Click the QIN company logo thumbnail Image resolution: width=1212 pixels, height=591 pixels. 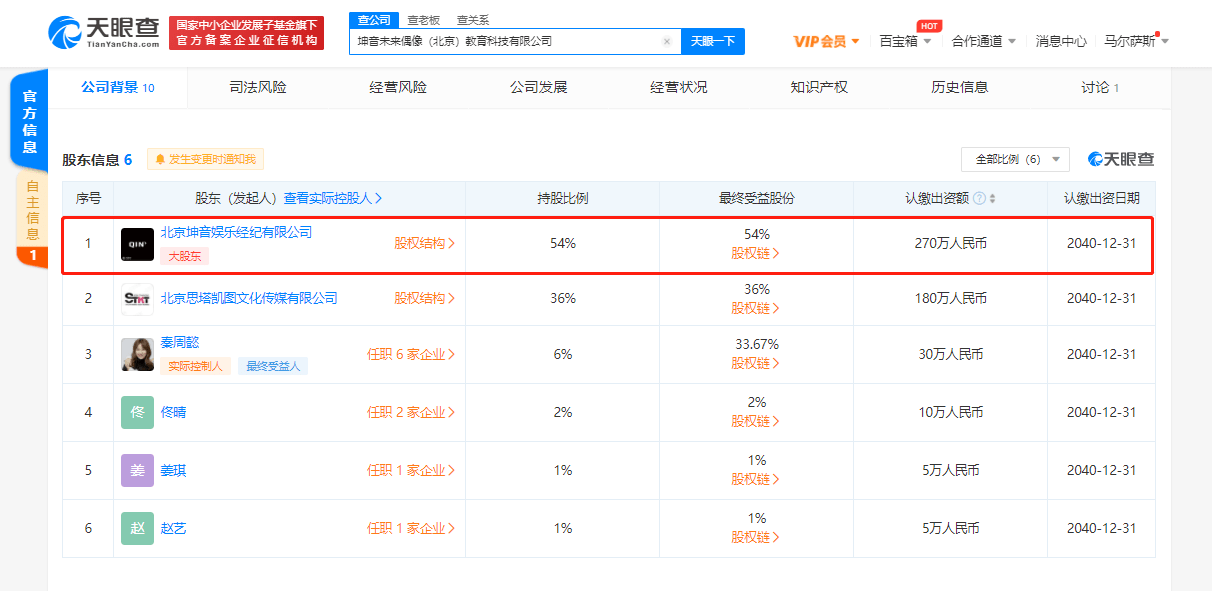coord(137,244)
